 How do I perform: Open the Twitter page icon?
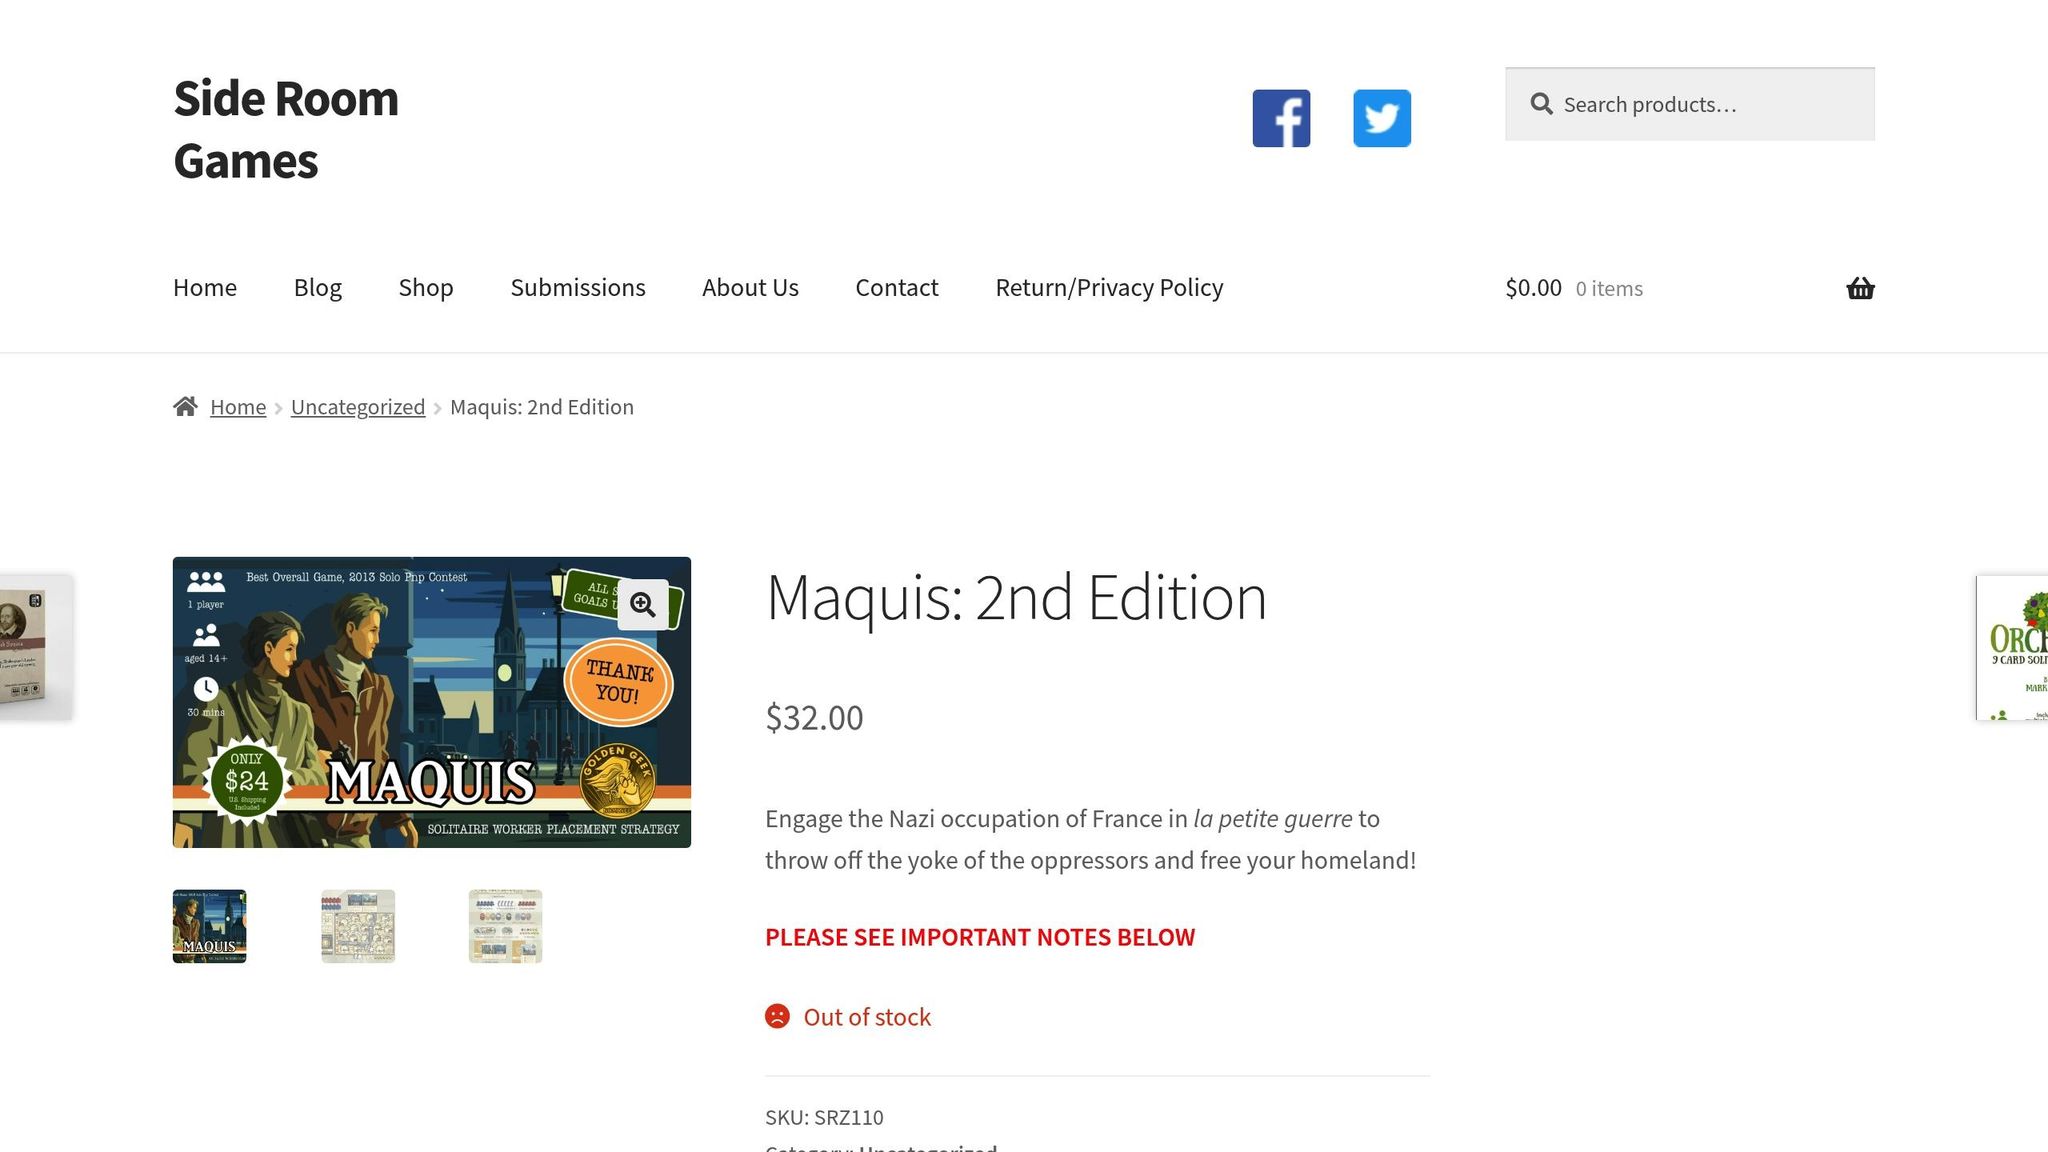[x=1382, y=118]
